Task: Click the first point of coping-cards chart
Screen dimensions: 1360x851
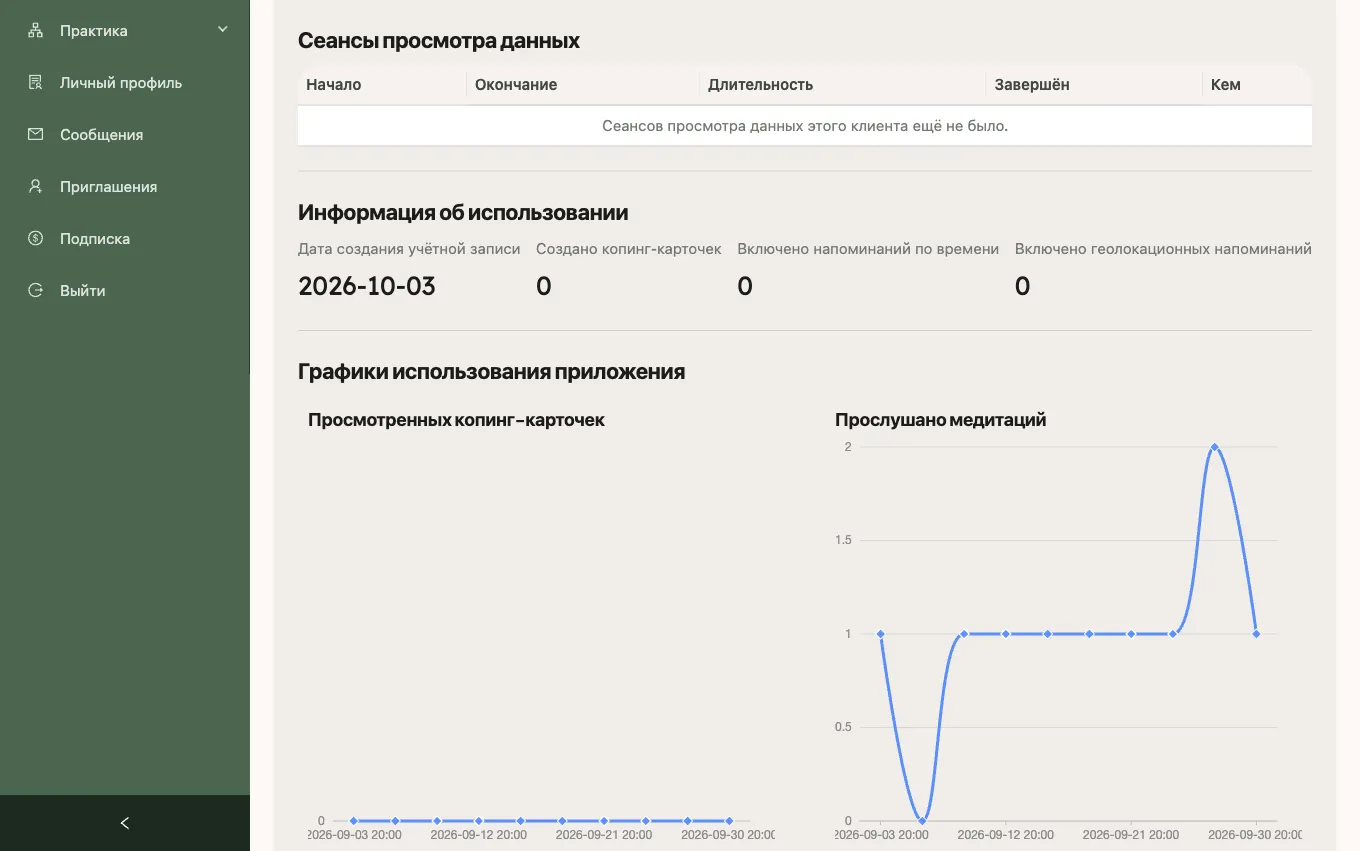Action: 353,820
